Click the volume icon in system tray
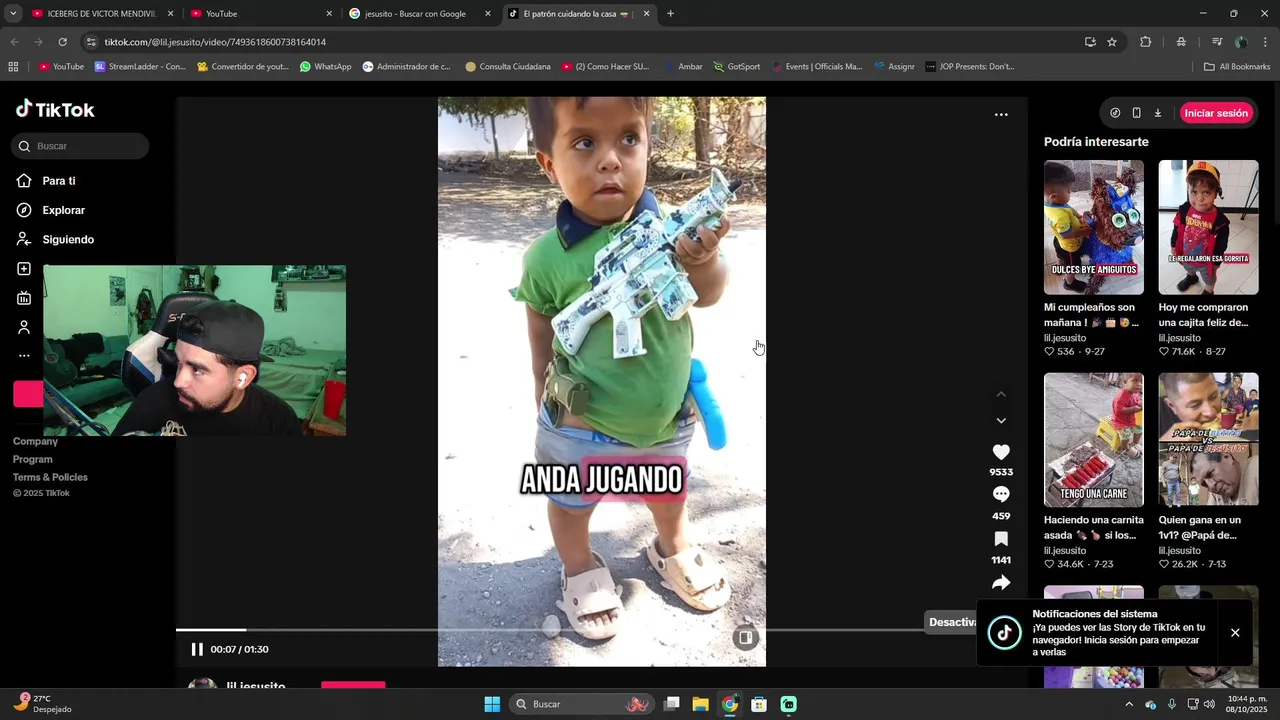This screenshot has height=720, width=1280. [1209, 704]
